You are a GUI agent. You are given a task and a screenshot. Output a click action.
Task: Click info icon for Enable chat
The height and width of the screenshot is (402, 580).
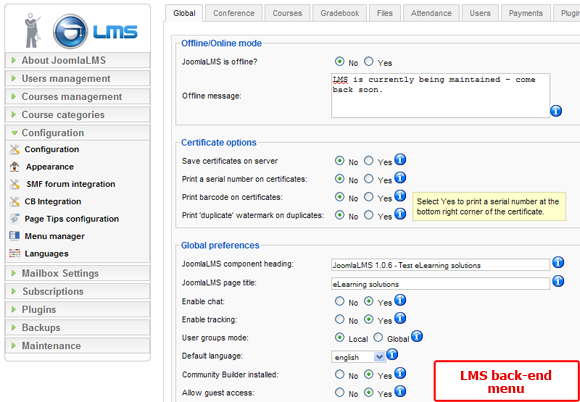point(400,300)
